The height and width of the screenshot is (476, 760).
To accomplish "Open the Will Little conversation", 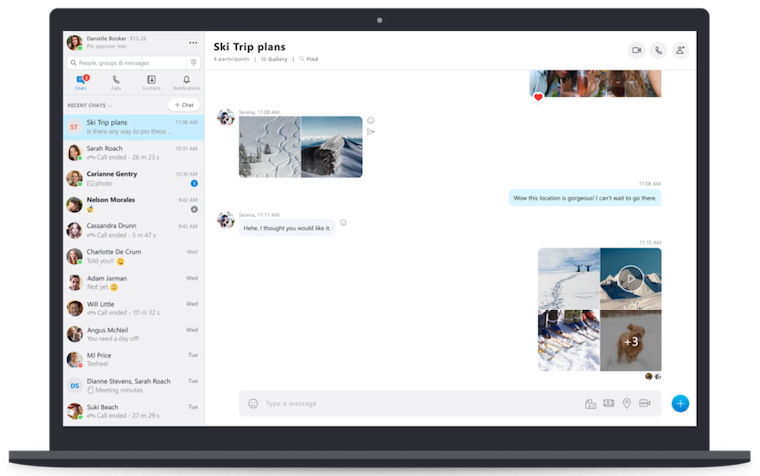I will [x=133, y=308].
